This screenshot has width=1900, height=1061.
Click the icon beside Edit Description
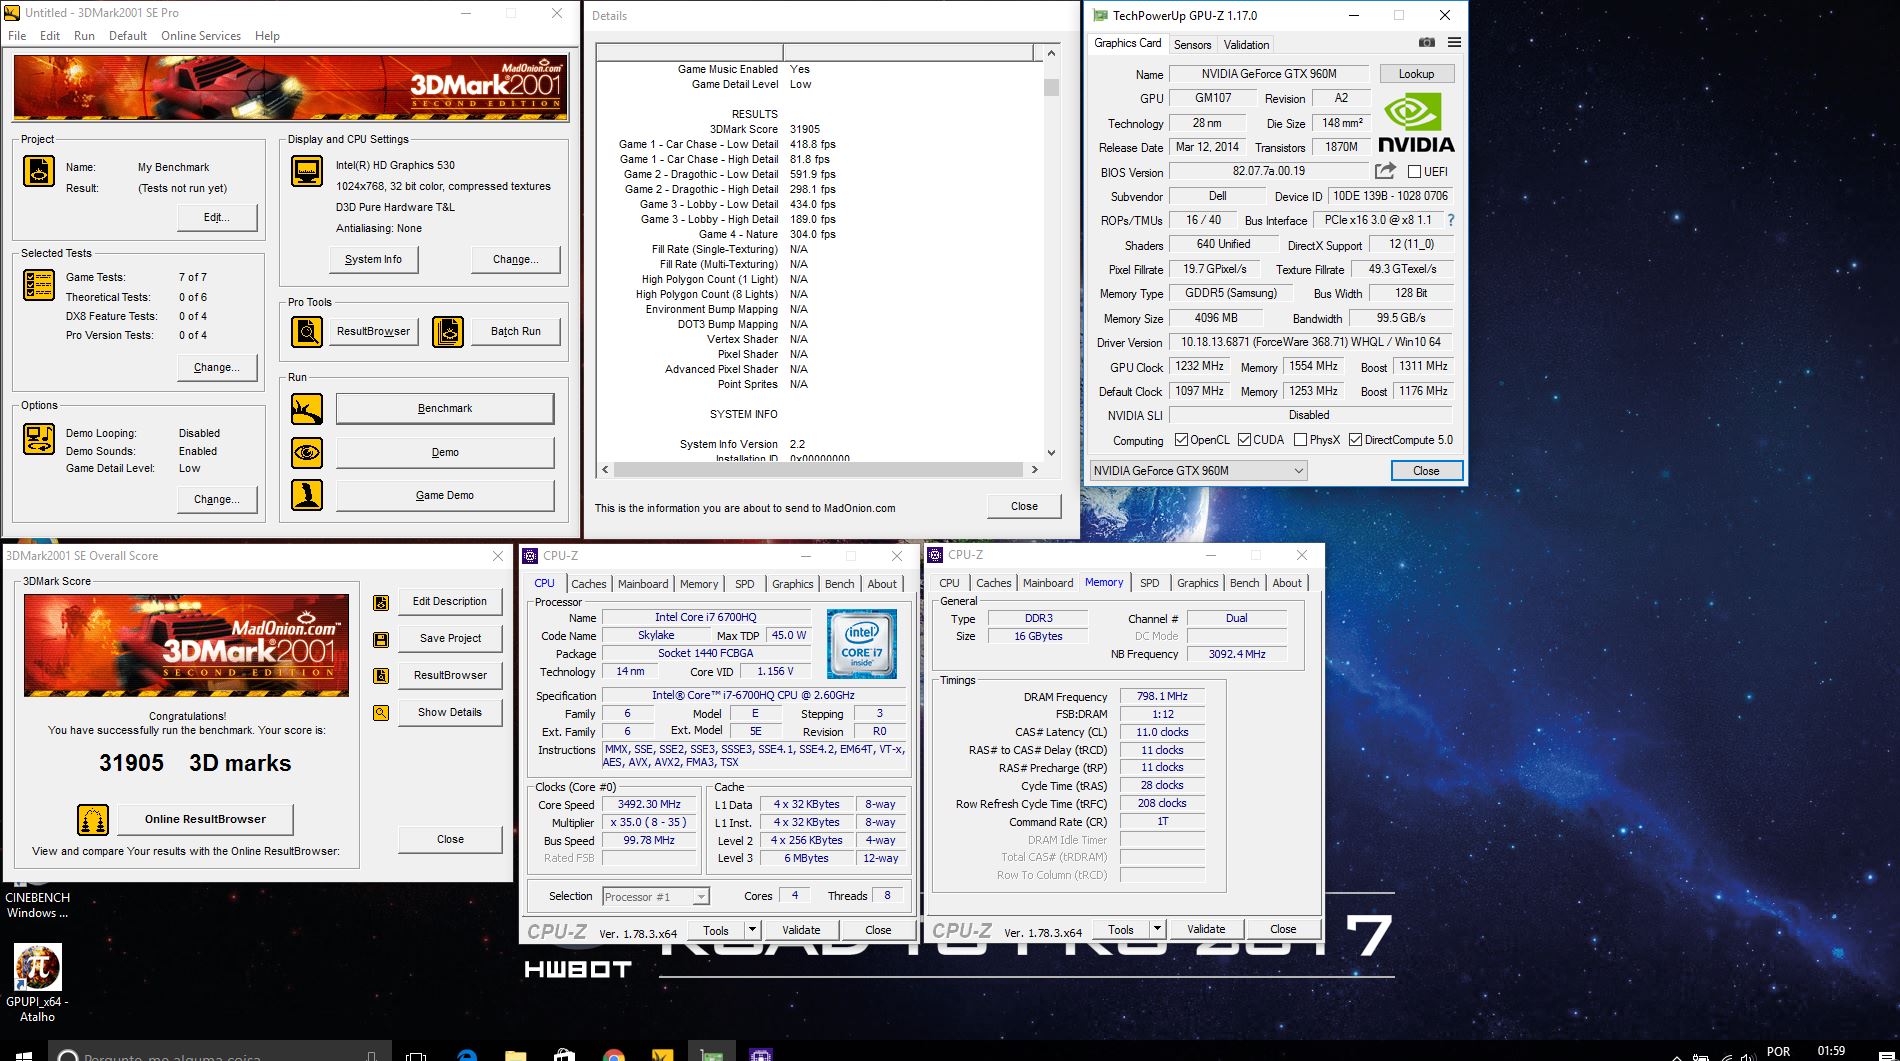381,602
